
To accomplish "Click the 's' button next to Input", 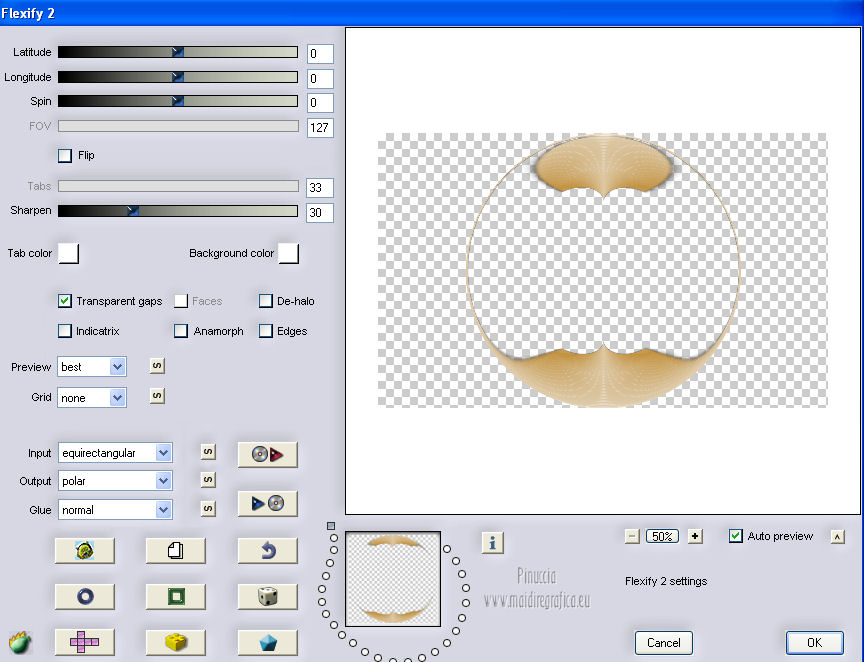I will click(208, 452).
